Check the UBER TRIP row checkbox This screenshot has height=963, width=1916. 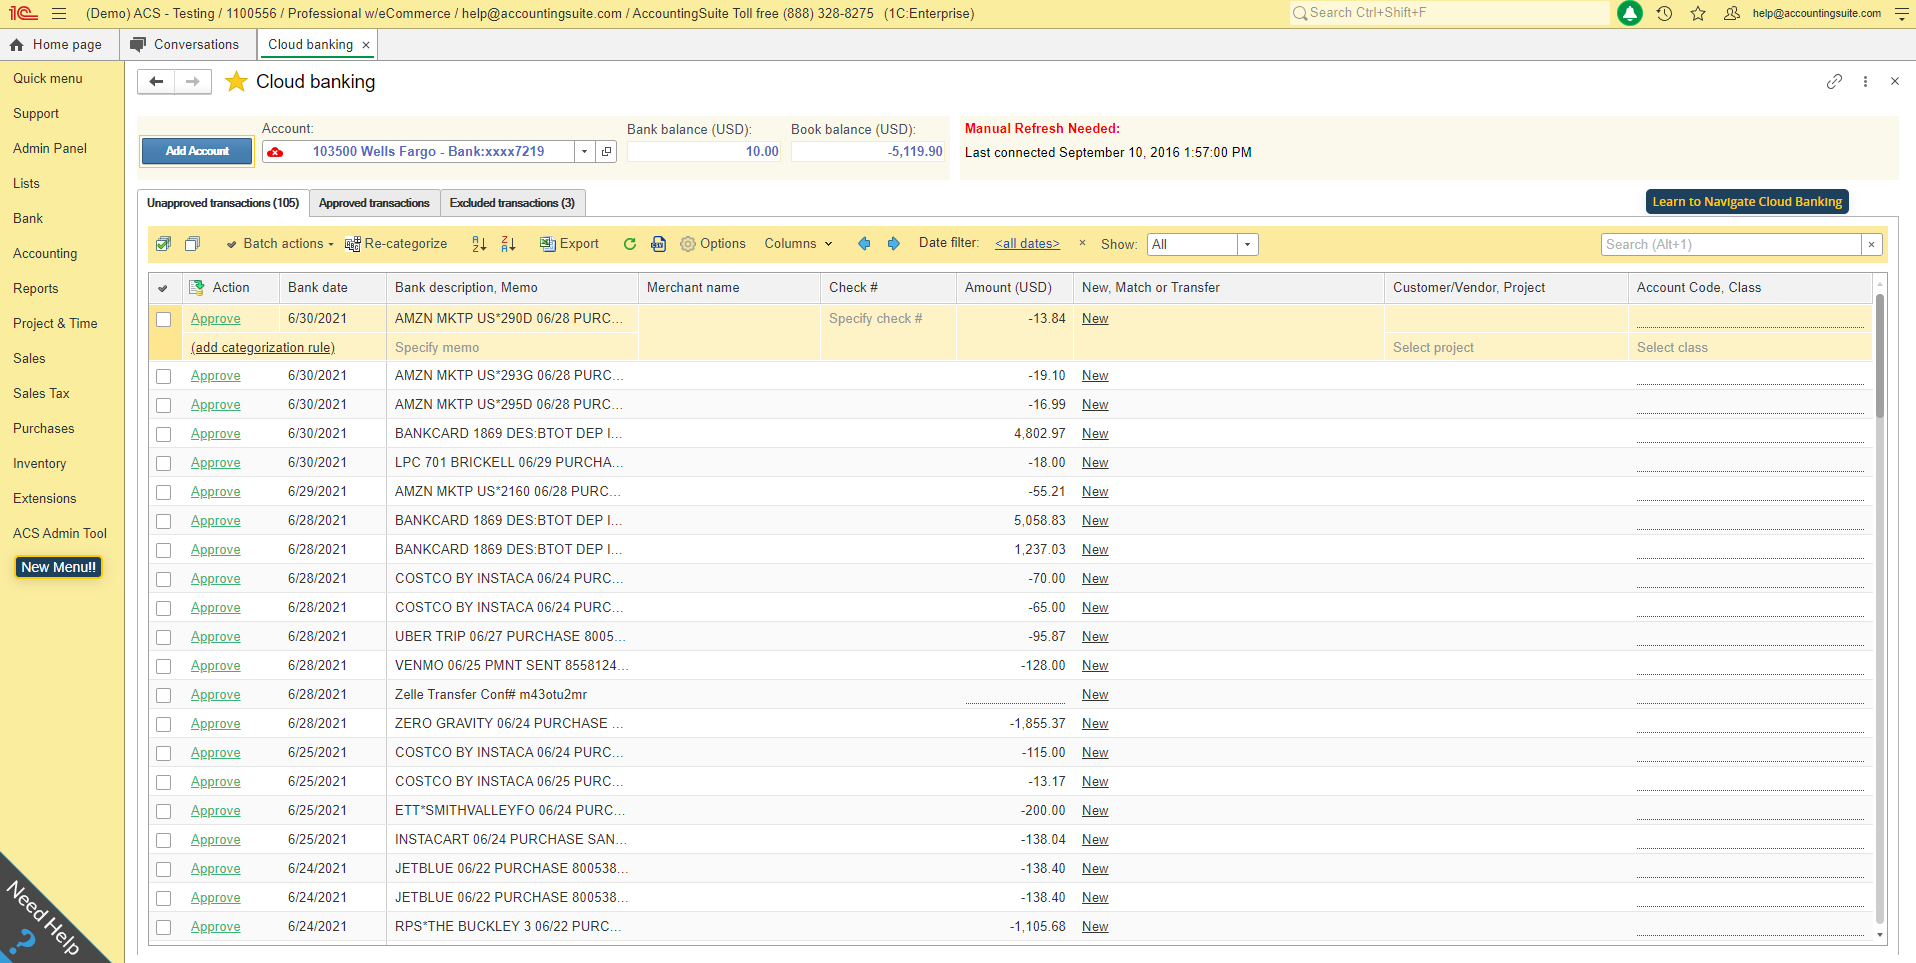[x=164, y=637]
